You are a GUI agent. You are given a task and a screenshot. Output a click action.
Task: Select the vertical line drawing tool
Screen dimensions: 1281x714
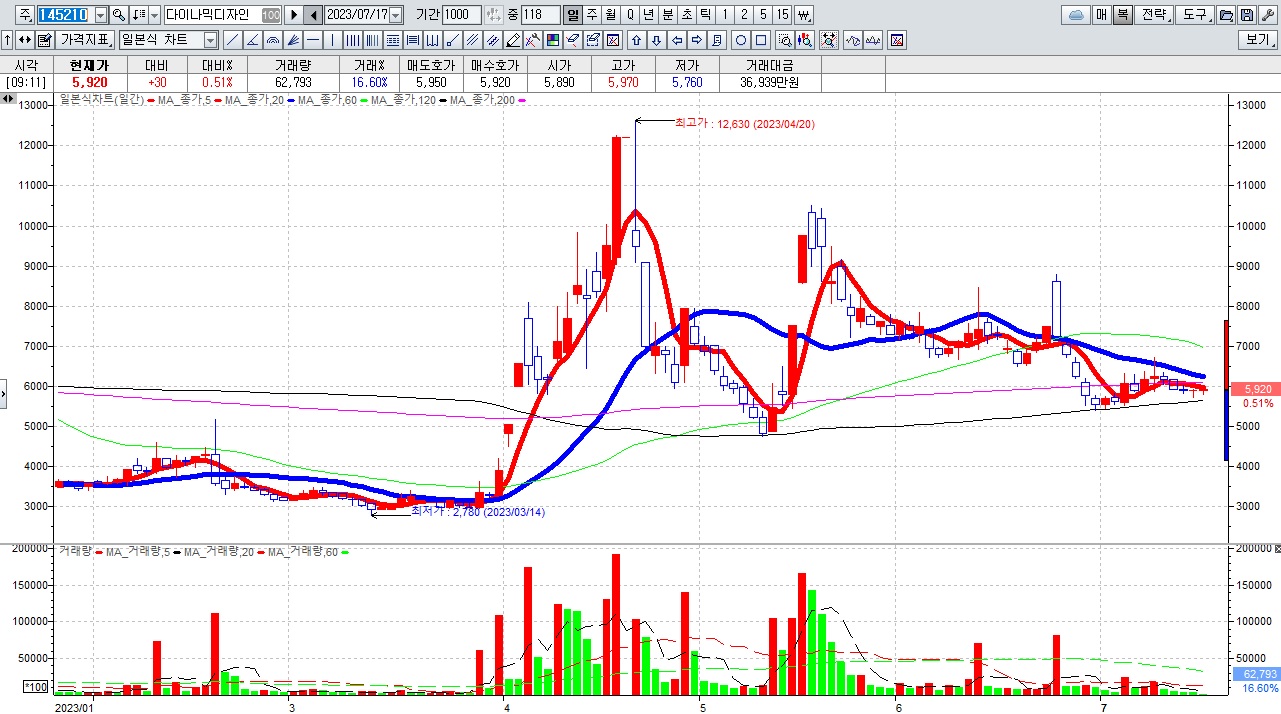pos(333,40)
